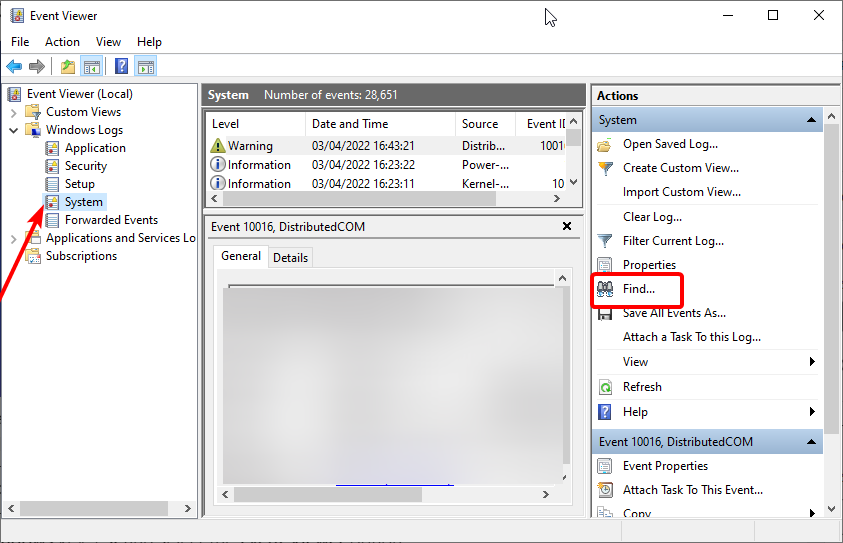The height and width of the screenshot is (543, 843).
Task: Select the Warning event row 16:43:21
Action: (x=387, y=146)
